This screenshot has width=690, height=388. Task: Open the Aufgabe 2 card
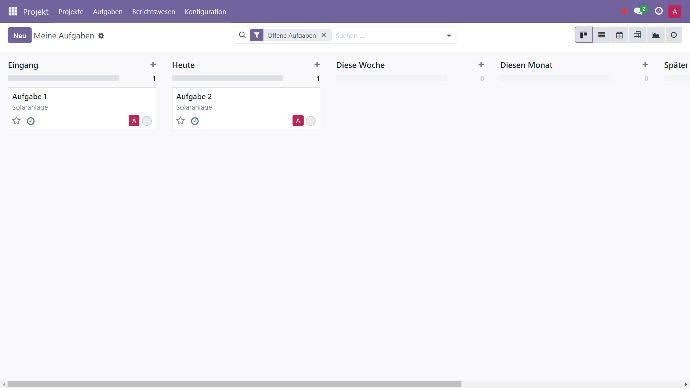click(x=246, y=108)
